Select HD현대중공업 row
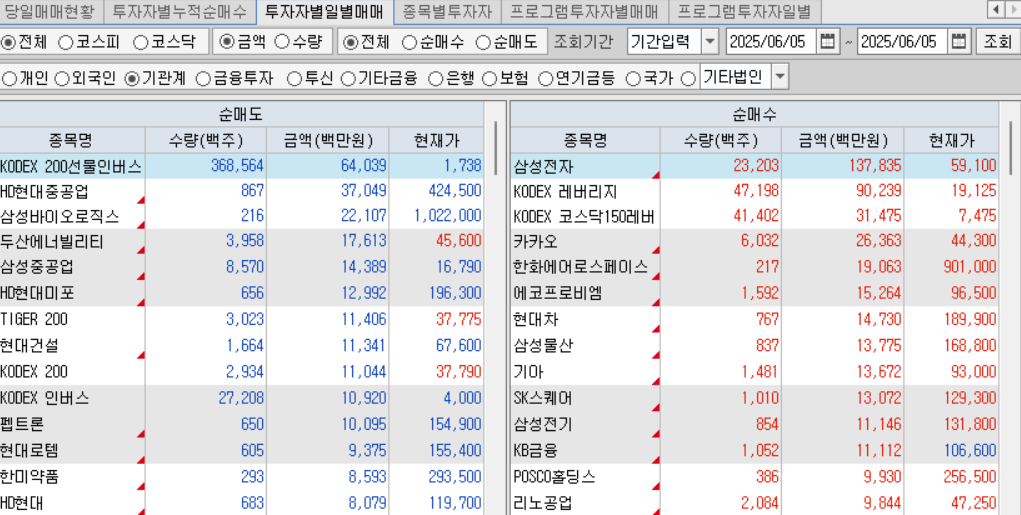Screen dimensions: 1021x515 coord(242,191)
